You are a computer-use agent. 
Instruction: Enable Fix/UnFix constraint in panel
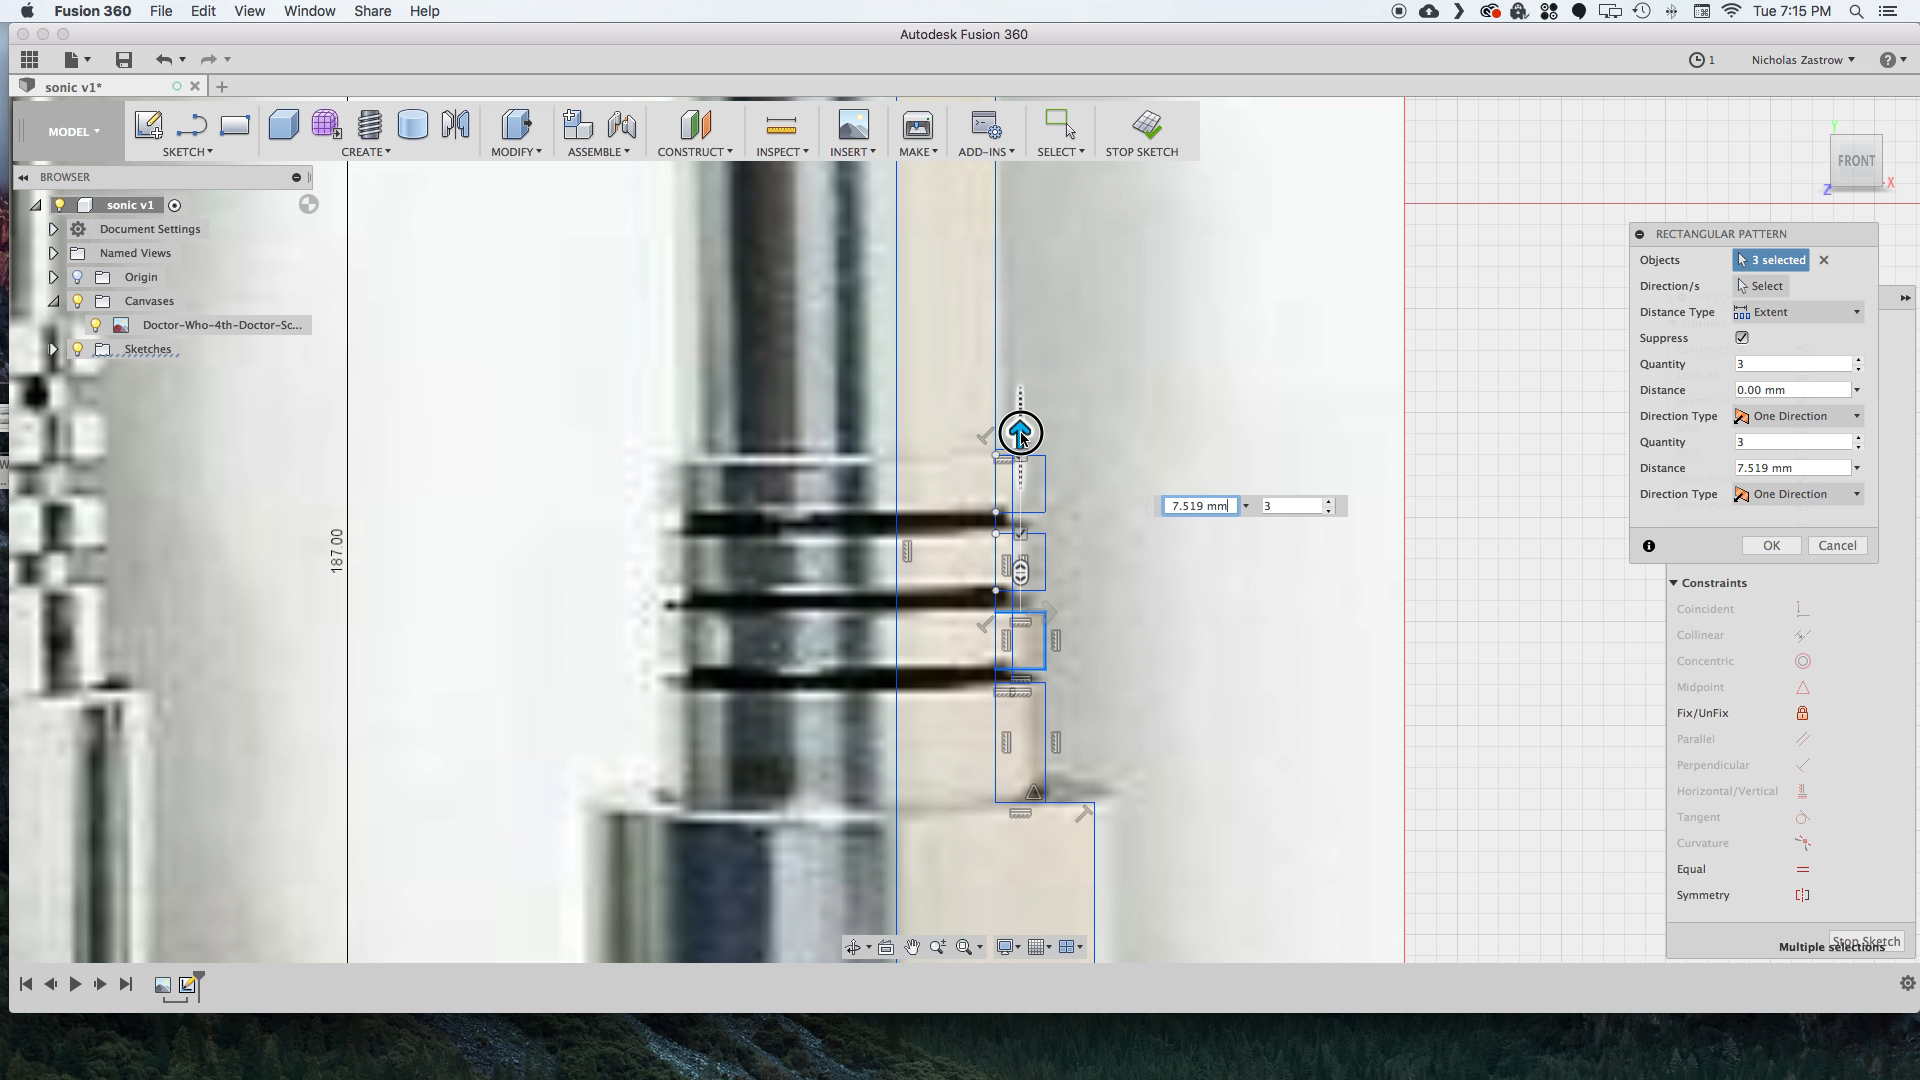[1803, 712]
